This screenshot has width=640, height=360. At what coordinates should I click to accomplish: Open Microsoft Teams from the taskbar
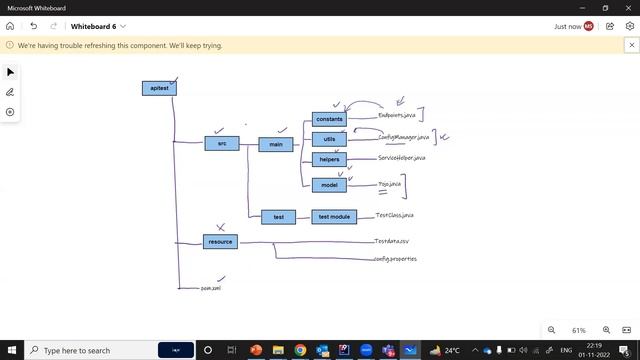(x=388, y=350)
